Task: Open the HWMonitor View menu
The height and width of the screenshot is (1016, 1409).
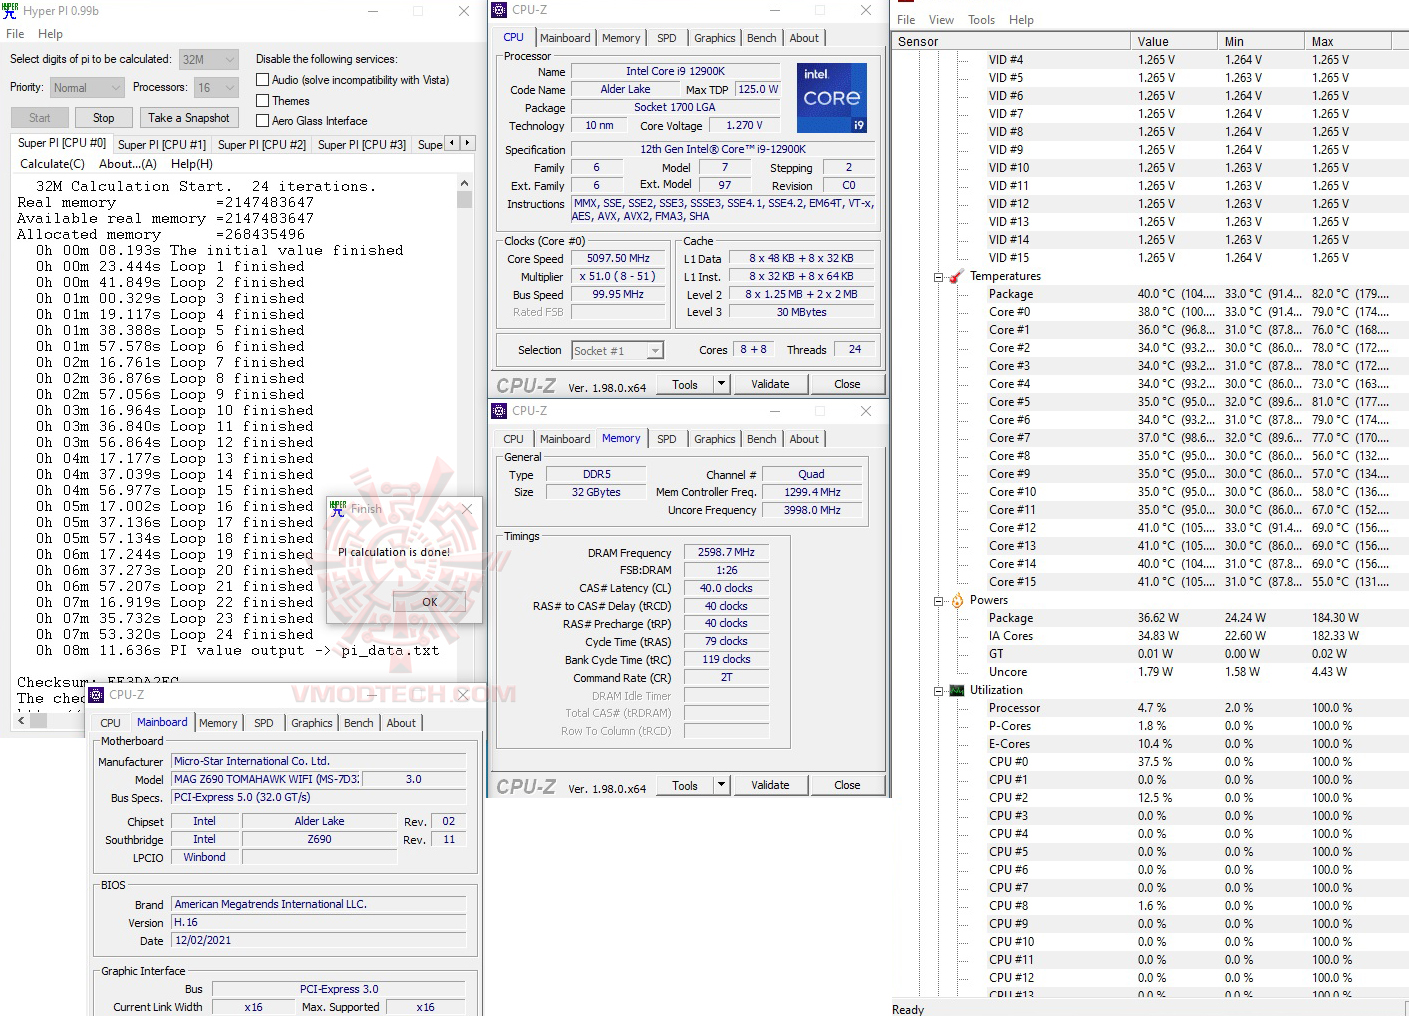Action: pos(941,20)
